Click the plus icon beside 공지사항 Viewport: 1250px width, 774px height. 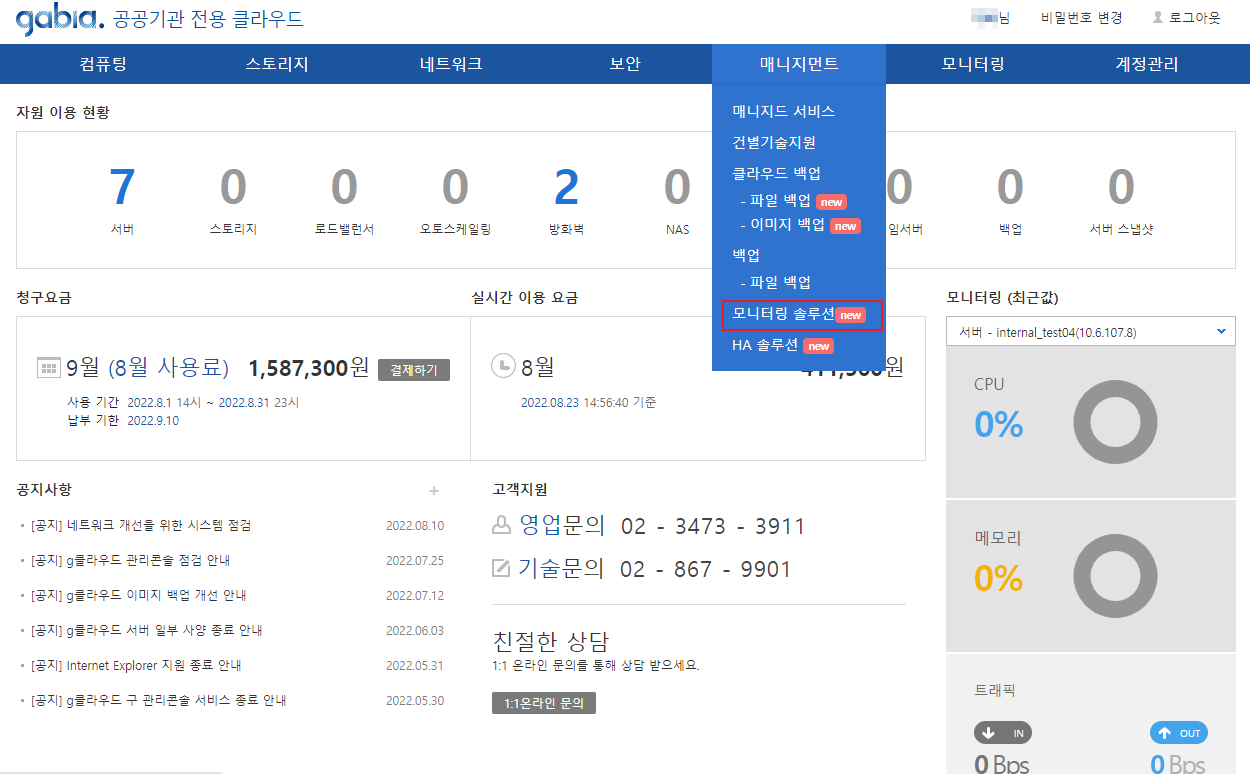tap(434, 490)
